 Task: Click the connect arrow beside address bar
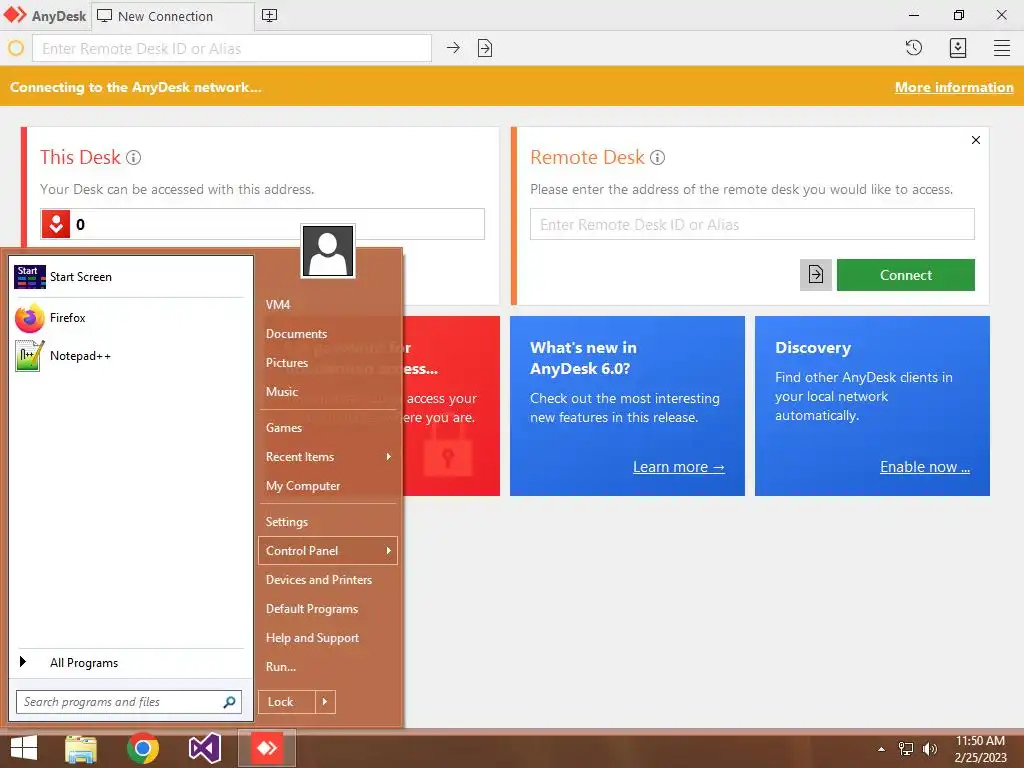point(453,48)
